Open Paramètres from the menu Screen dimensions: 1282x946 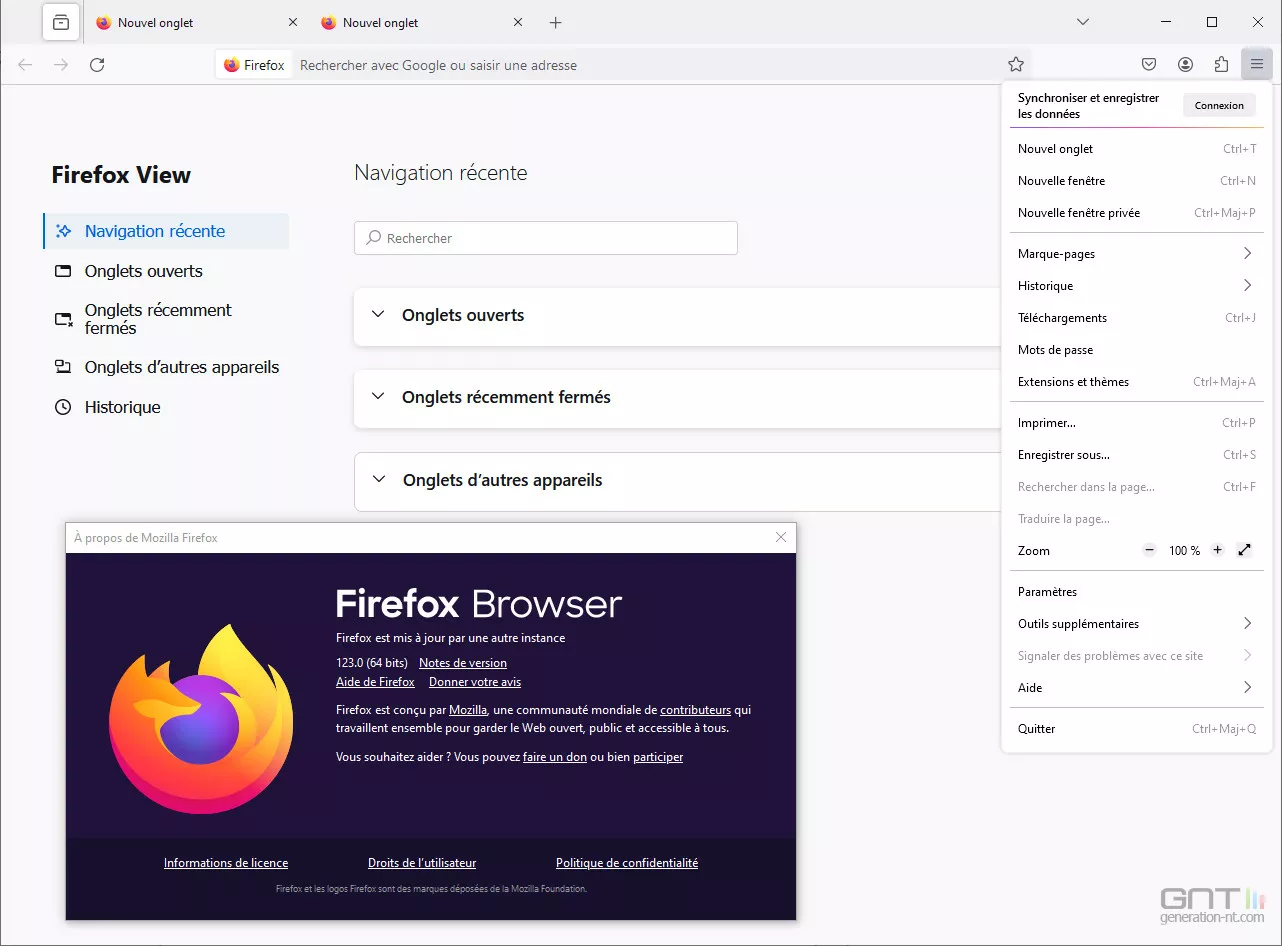pyautogui.click(x=1136, y=592)
